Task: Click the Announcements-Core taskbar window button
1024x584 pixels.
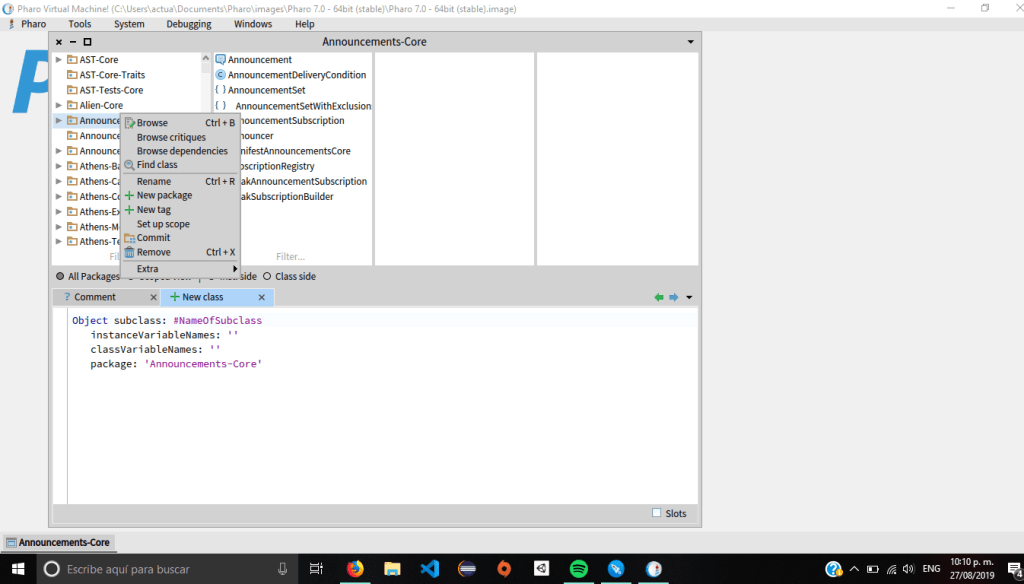Action: 58,542
